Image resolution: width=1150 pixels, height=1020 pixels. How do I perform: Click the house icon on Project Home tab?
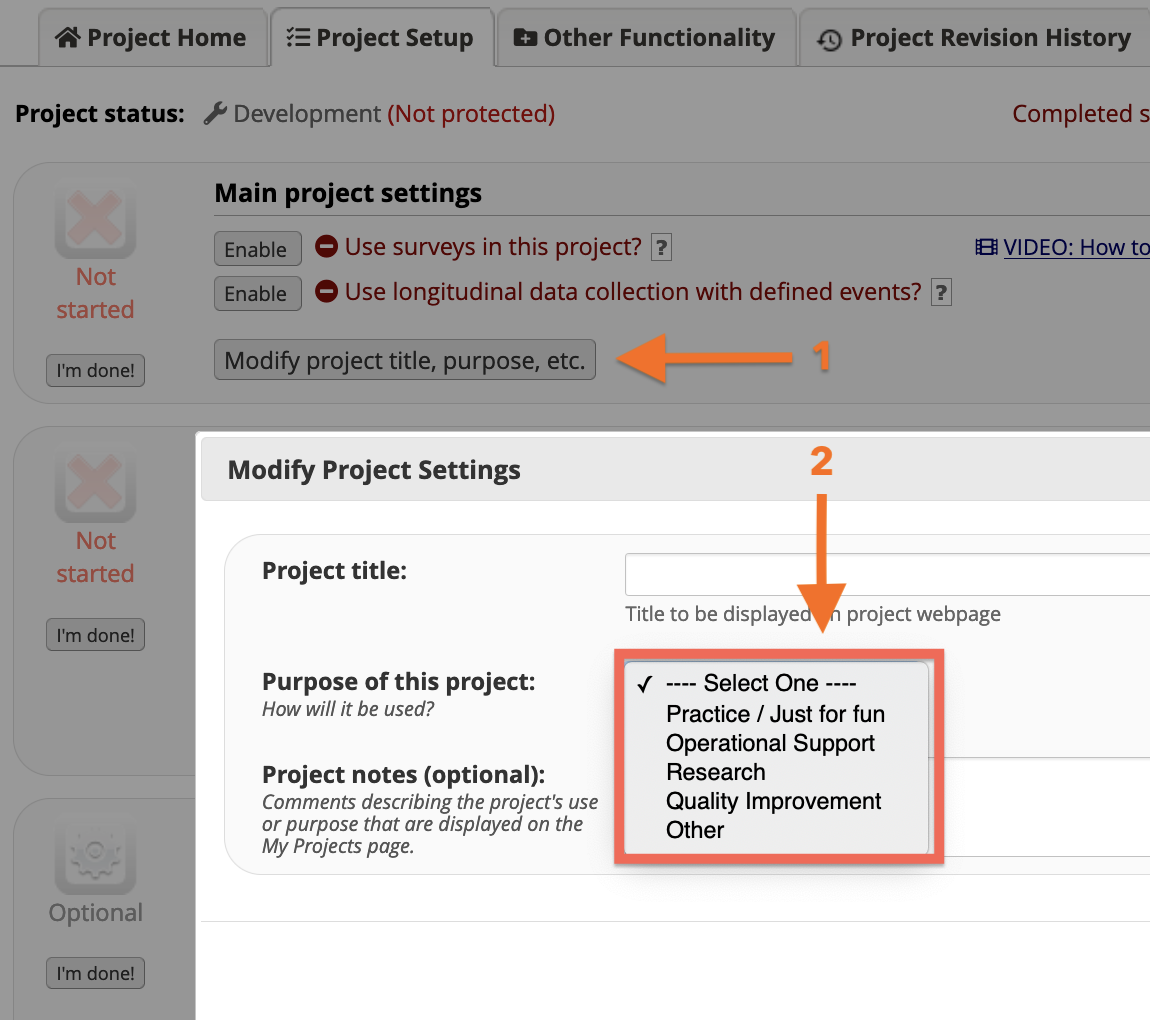68,38
